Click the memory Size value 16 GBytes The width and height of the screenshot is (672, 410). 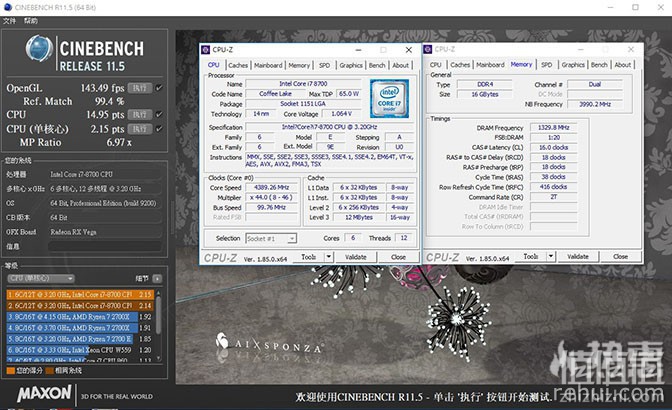click(x=485, y=94)
